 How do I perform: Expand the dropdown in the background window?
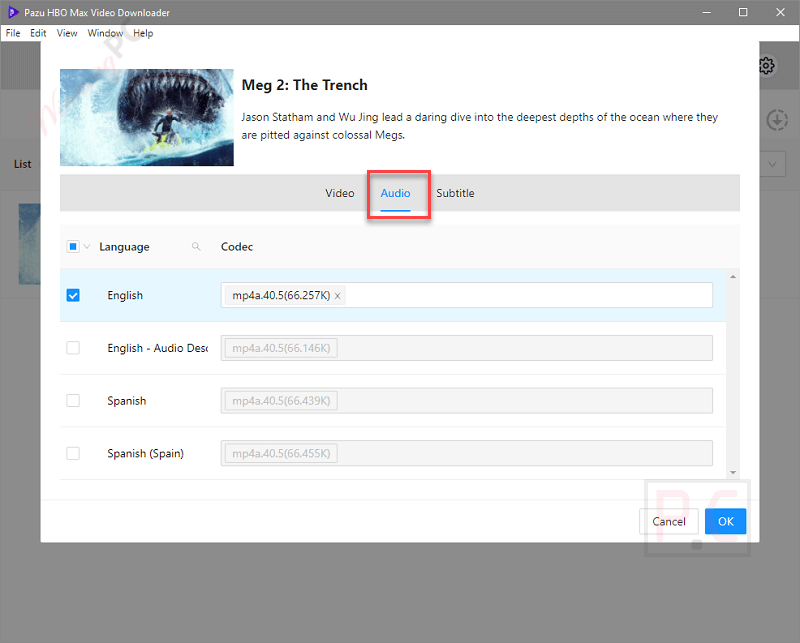pos(772,164)
